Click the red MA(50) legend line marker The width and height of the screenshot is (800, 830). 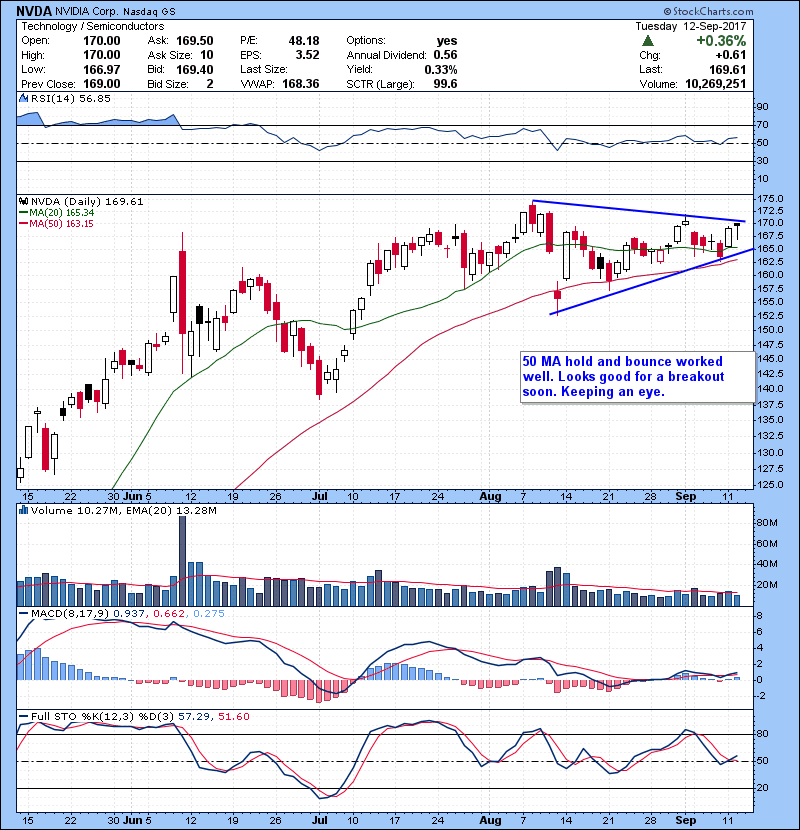(x=22, y=224)
